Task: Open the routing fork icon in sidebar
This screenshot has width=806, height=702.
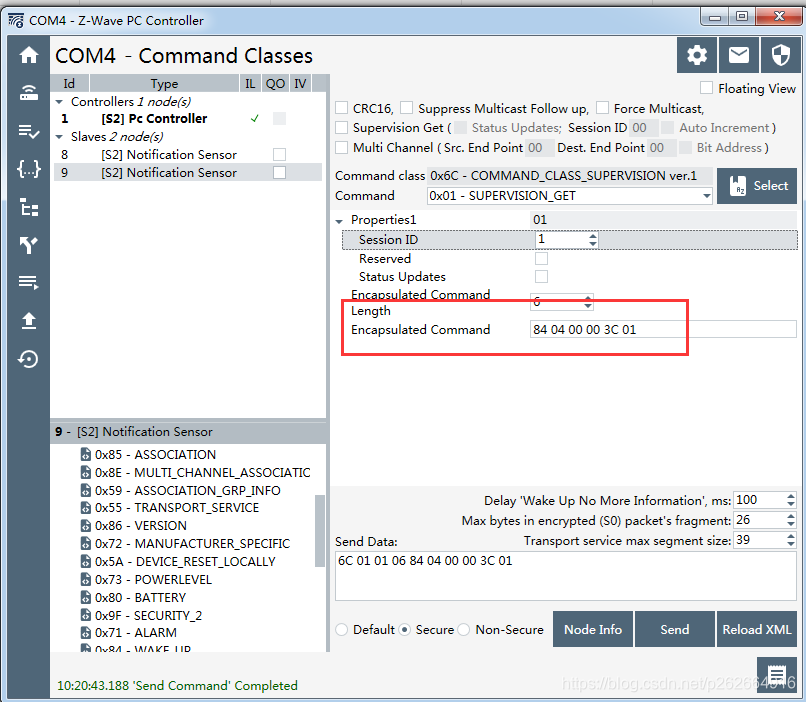Action: 29,245
